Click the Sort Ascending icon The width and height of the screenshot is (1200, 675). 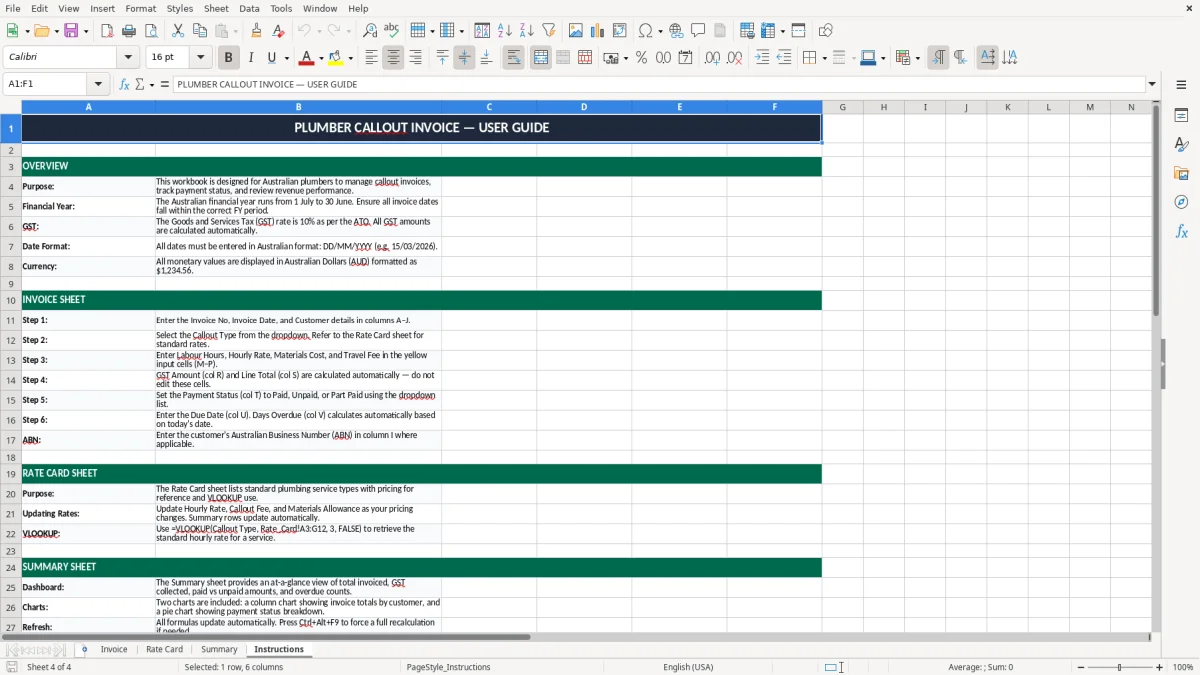(505, 31)
